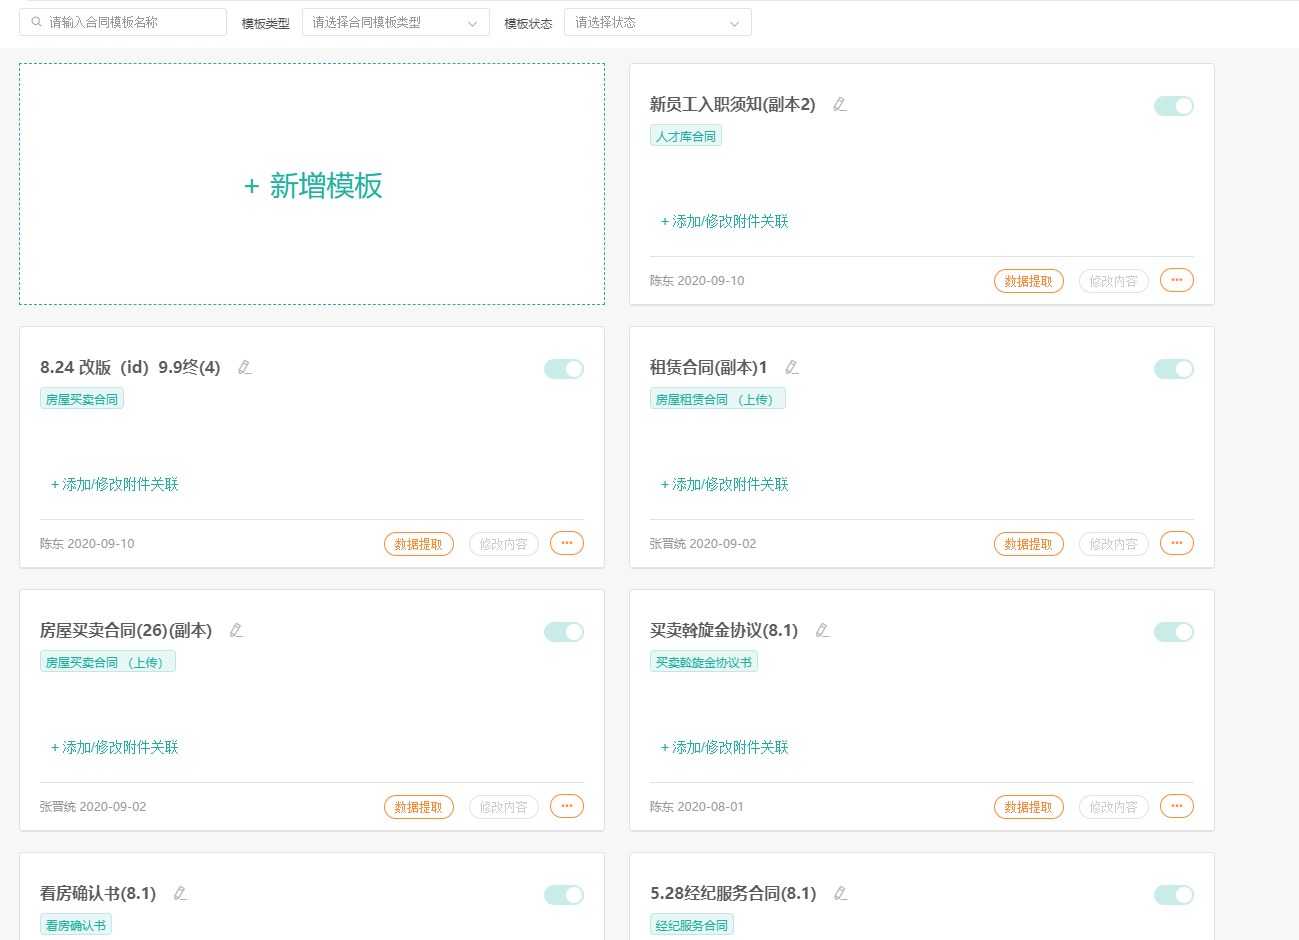
Task: Click 数据提取 on 新员工入职须知(副本2) card
Action: click(x=1029, y=281)
